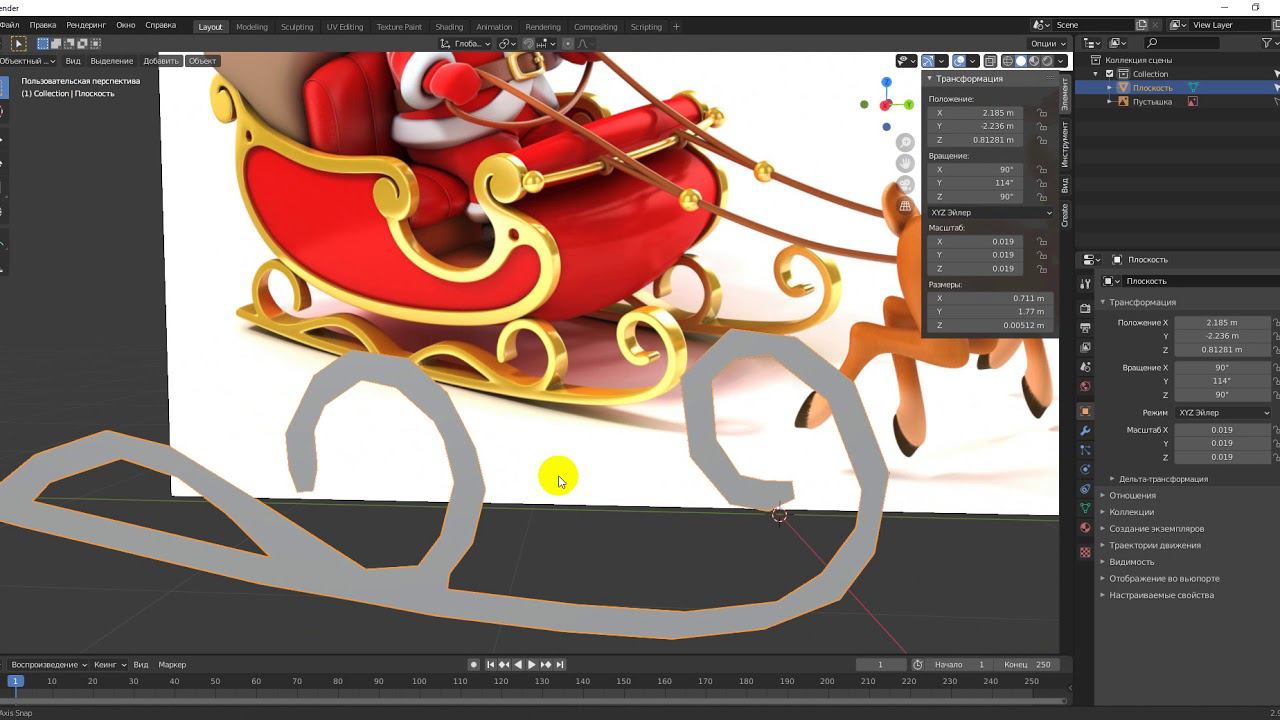Viewport: 1280px width, 720px height.
Task: Open the object visibility and selectability dropdown
Action: coord(906,61)
